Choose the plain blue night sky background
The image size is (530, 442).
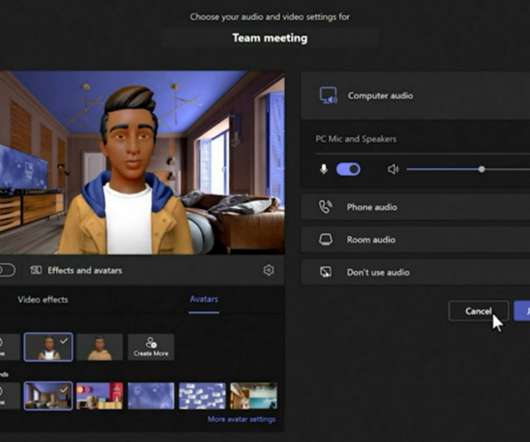pos(151,396)
